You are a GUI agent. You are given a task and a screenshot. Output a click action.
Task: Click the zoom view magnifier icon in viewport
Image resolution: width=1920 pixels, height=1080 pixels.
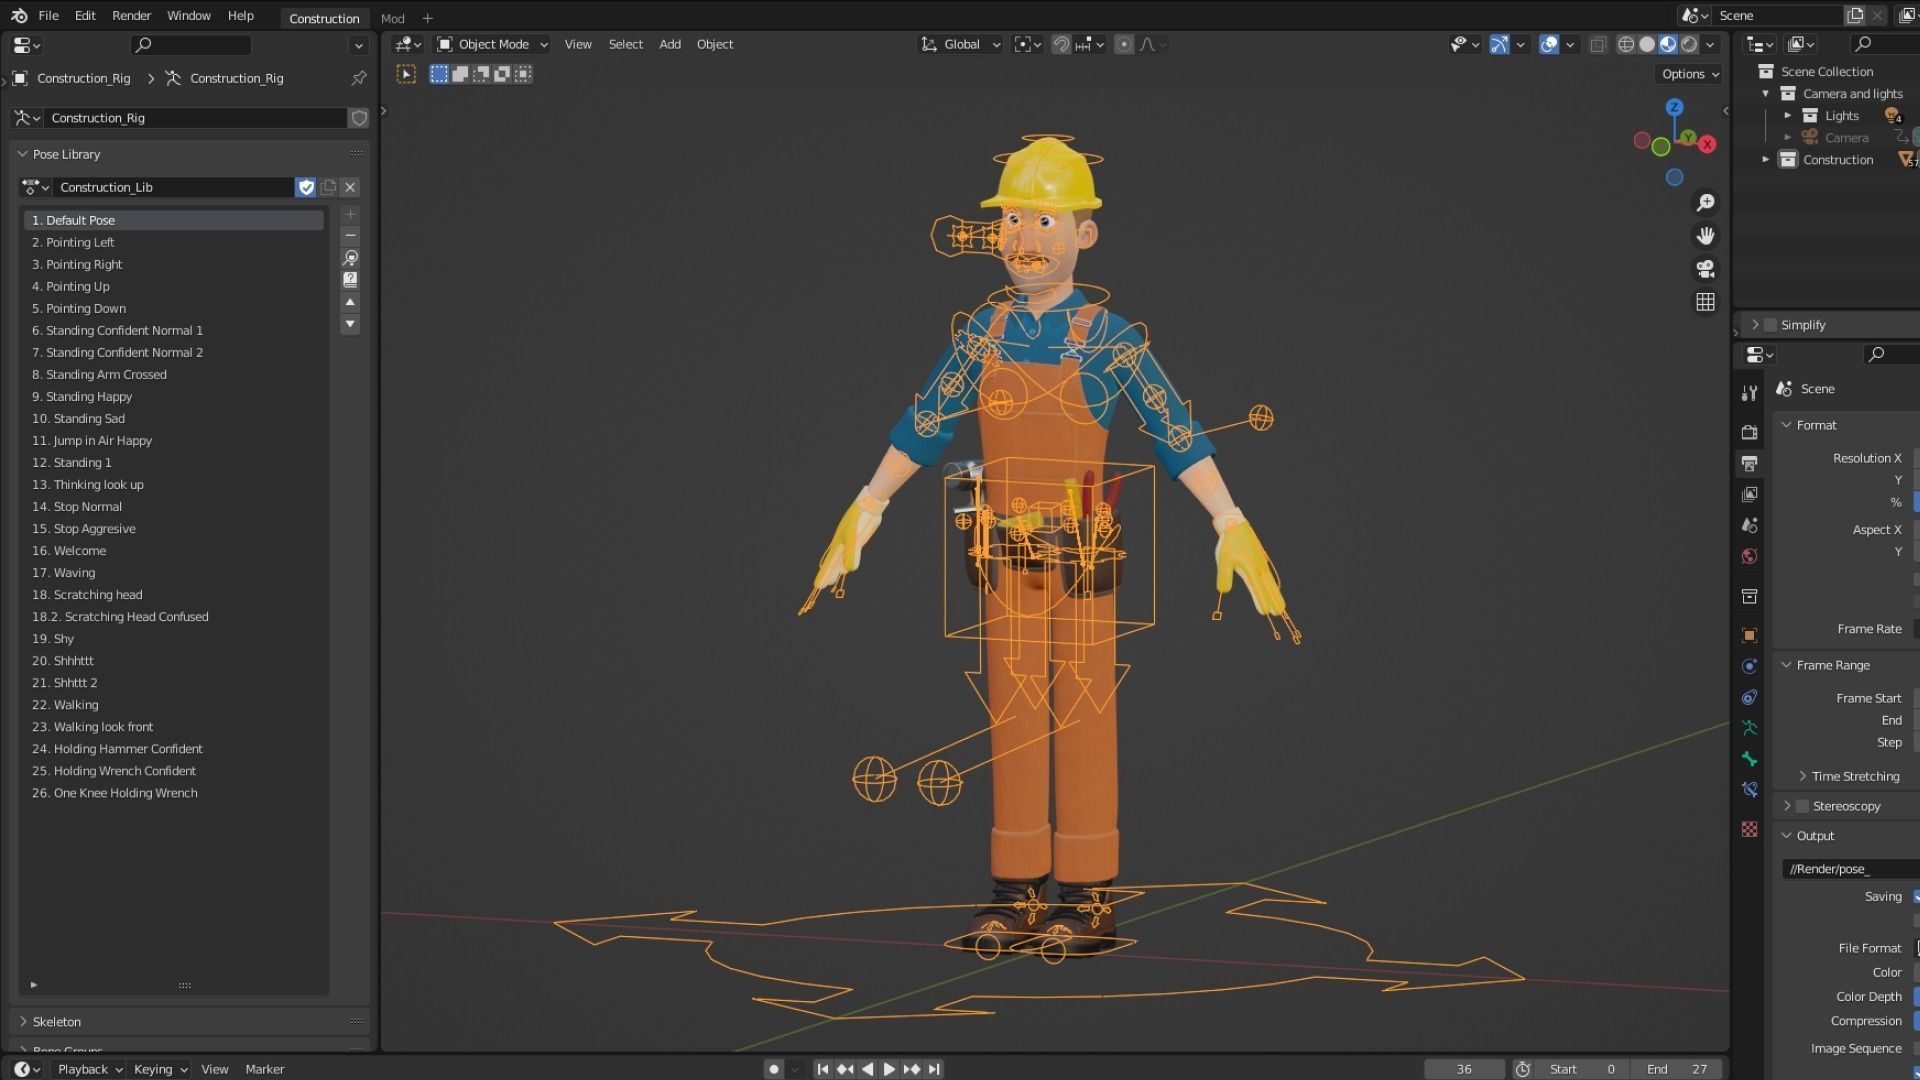pyautogui.click(x=1706, y=203)
